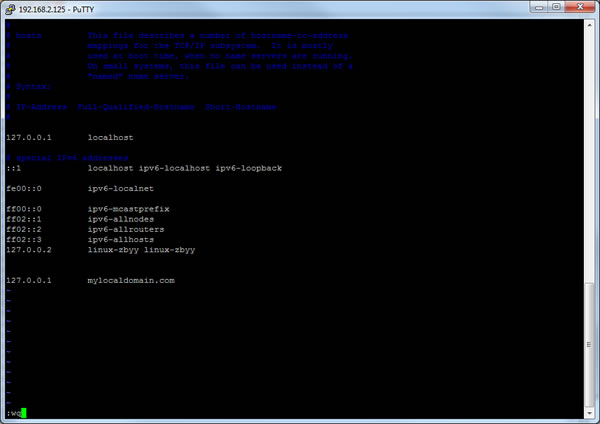Click the scrollbar down arrow
The width and height of the screenshot is (600, 424).
[x=589, y=414]
